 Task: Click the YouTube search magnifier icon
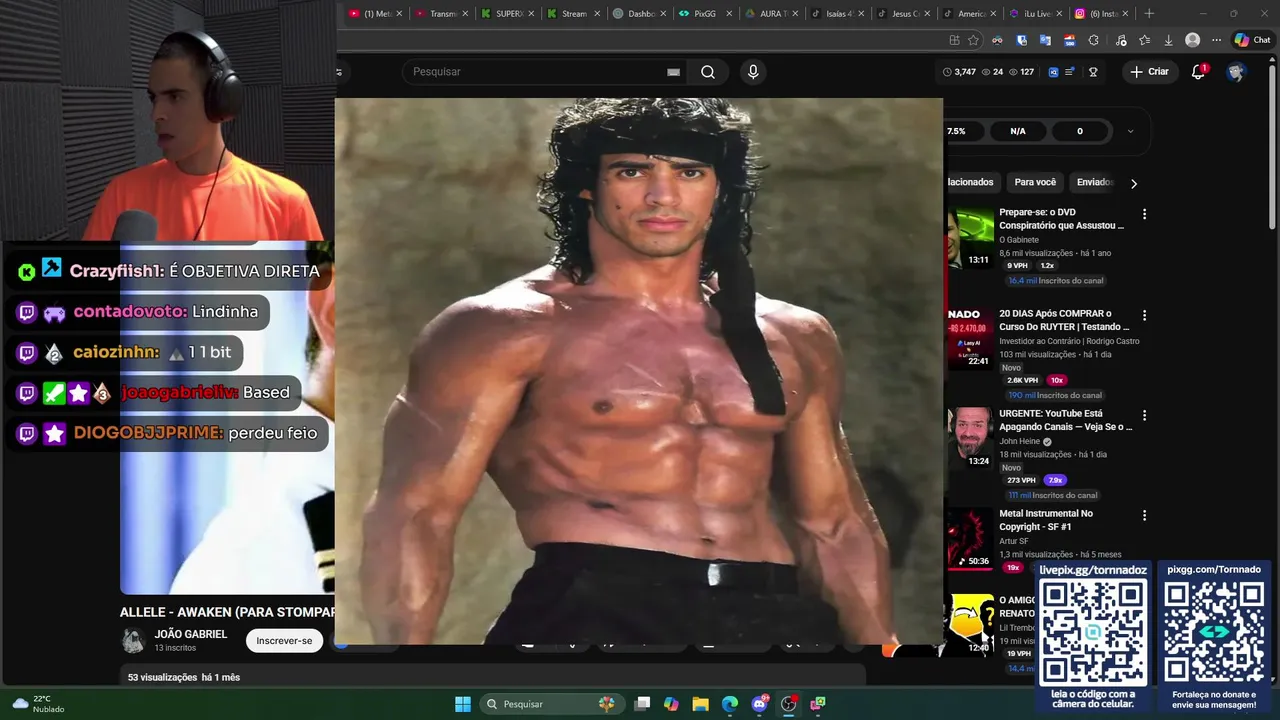(x=708, y=72)
